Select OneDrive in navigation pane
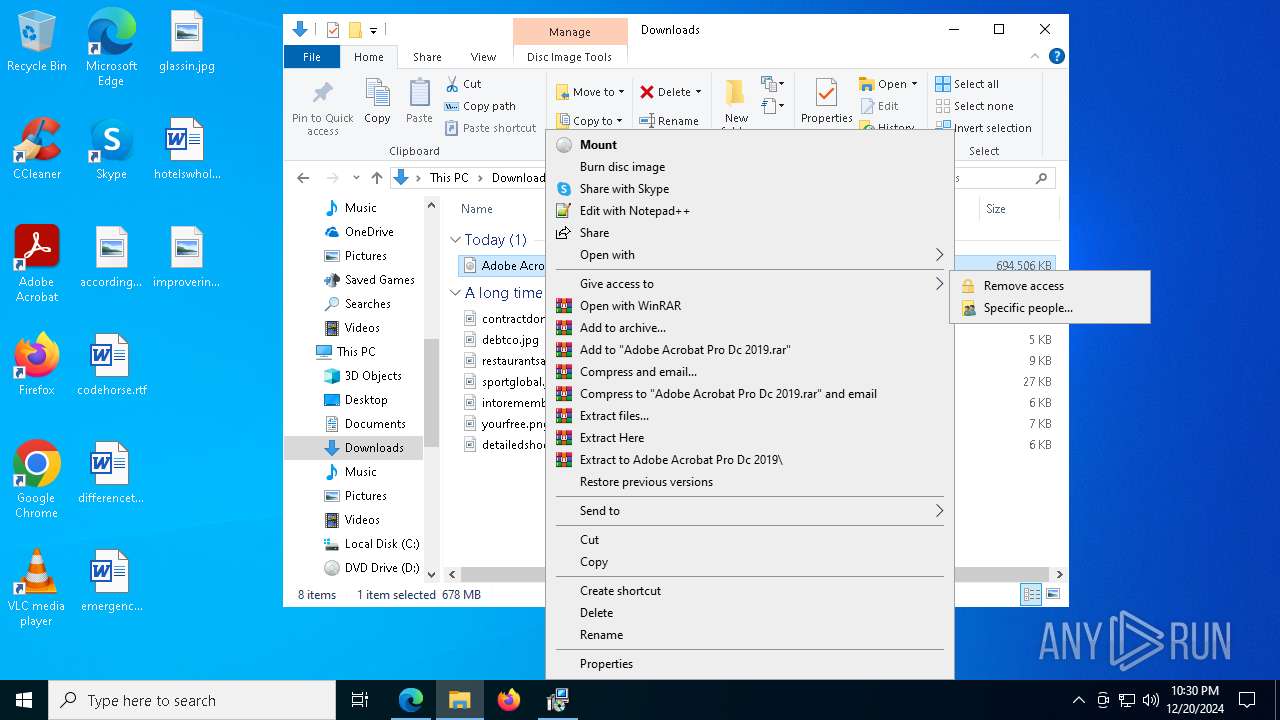 (368, 232)
